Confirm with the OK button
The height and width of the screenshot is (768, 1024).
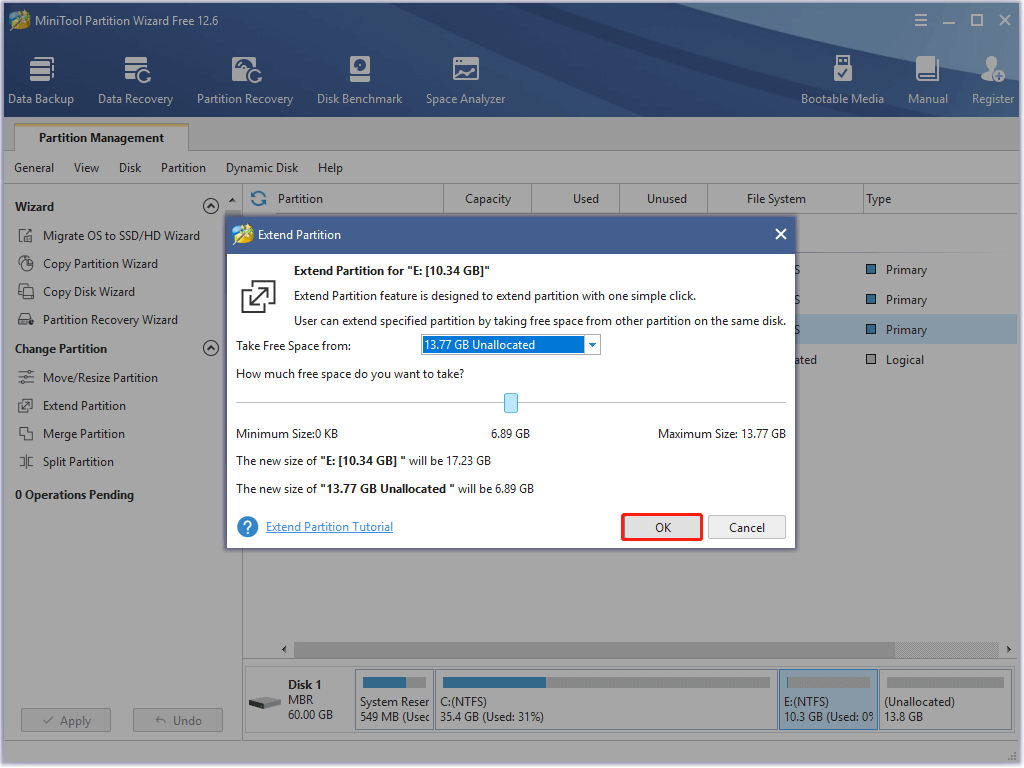point(662,527)
